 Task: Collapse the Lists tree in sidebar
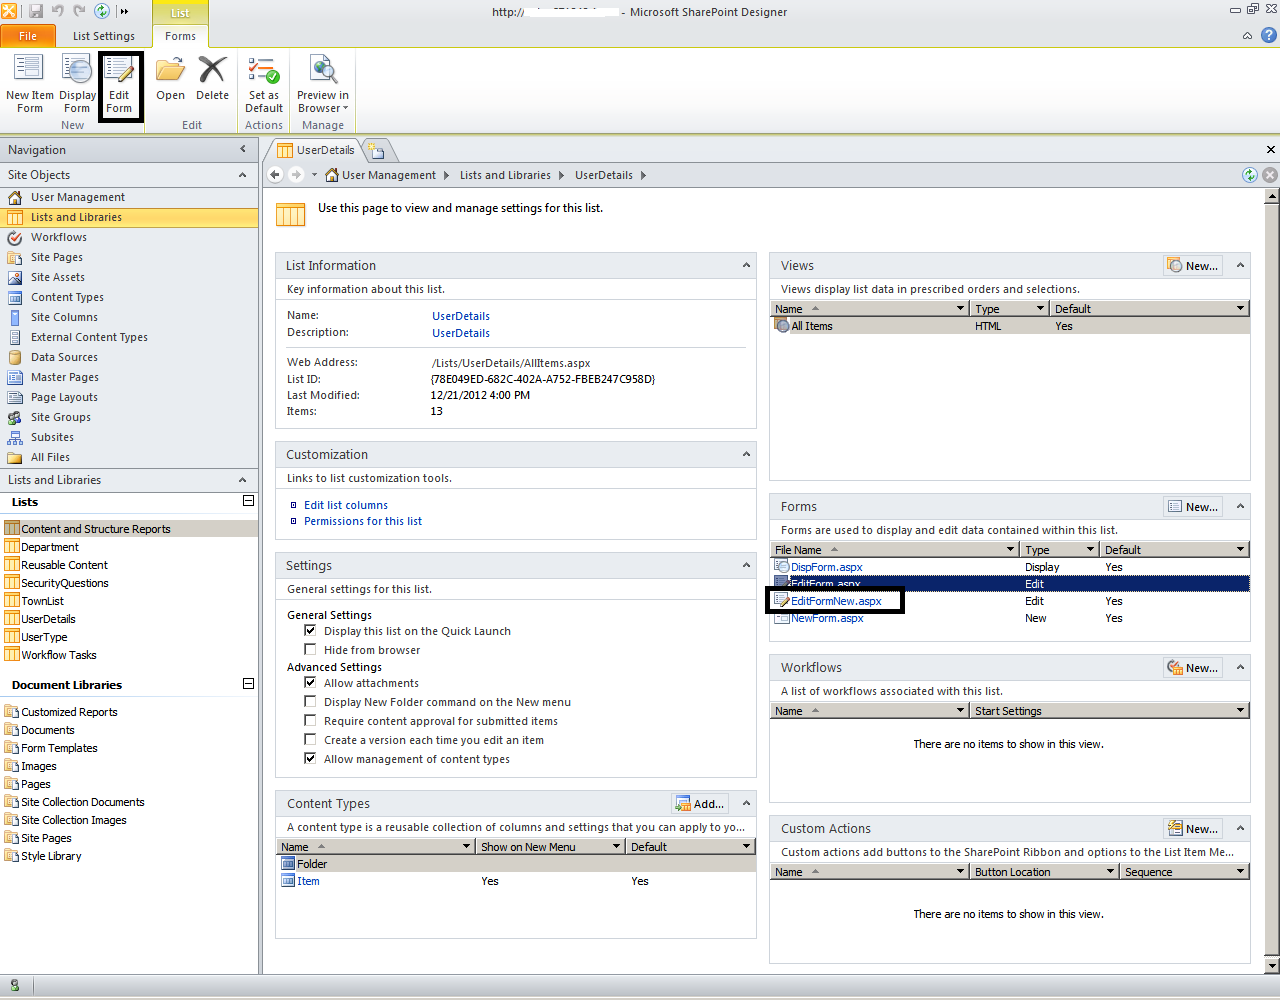247,501
